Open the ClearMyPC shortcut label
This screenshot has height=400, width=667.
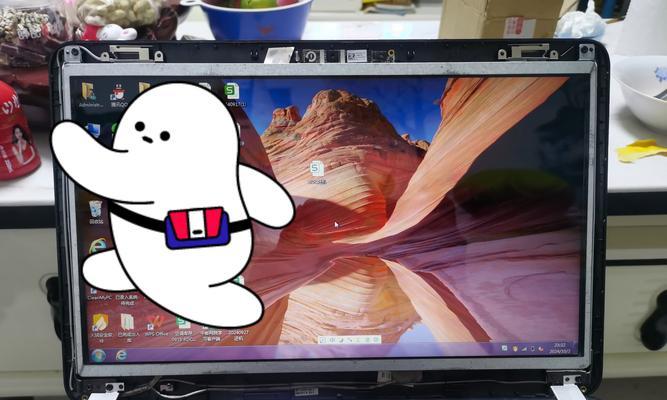click(x=100, y=297)
